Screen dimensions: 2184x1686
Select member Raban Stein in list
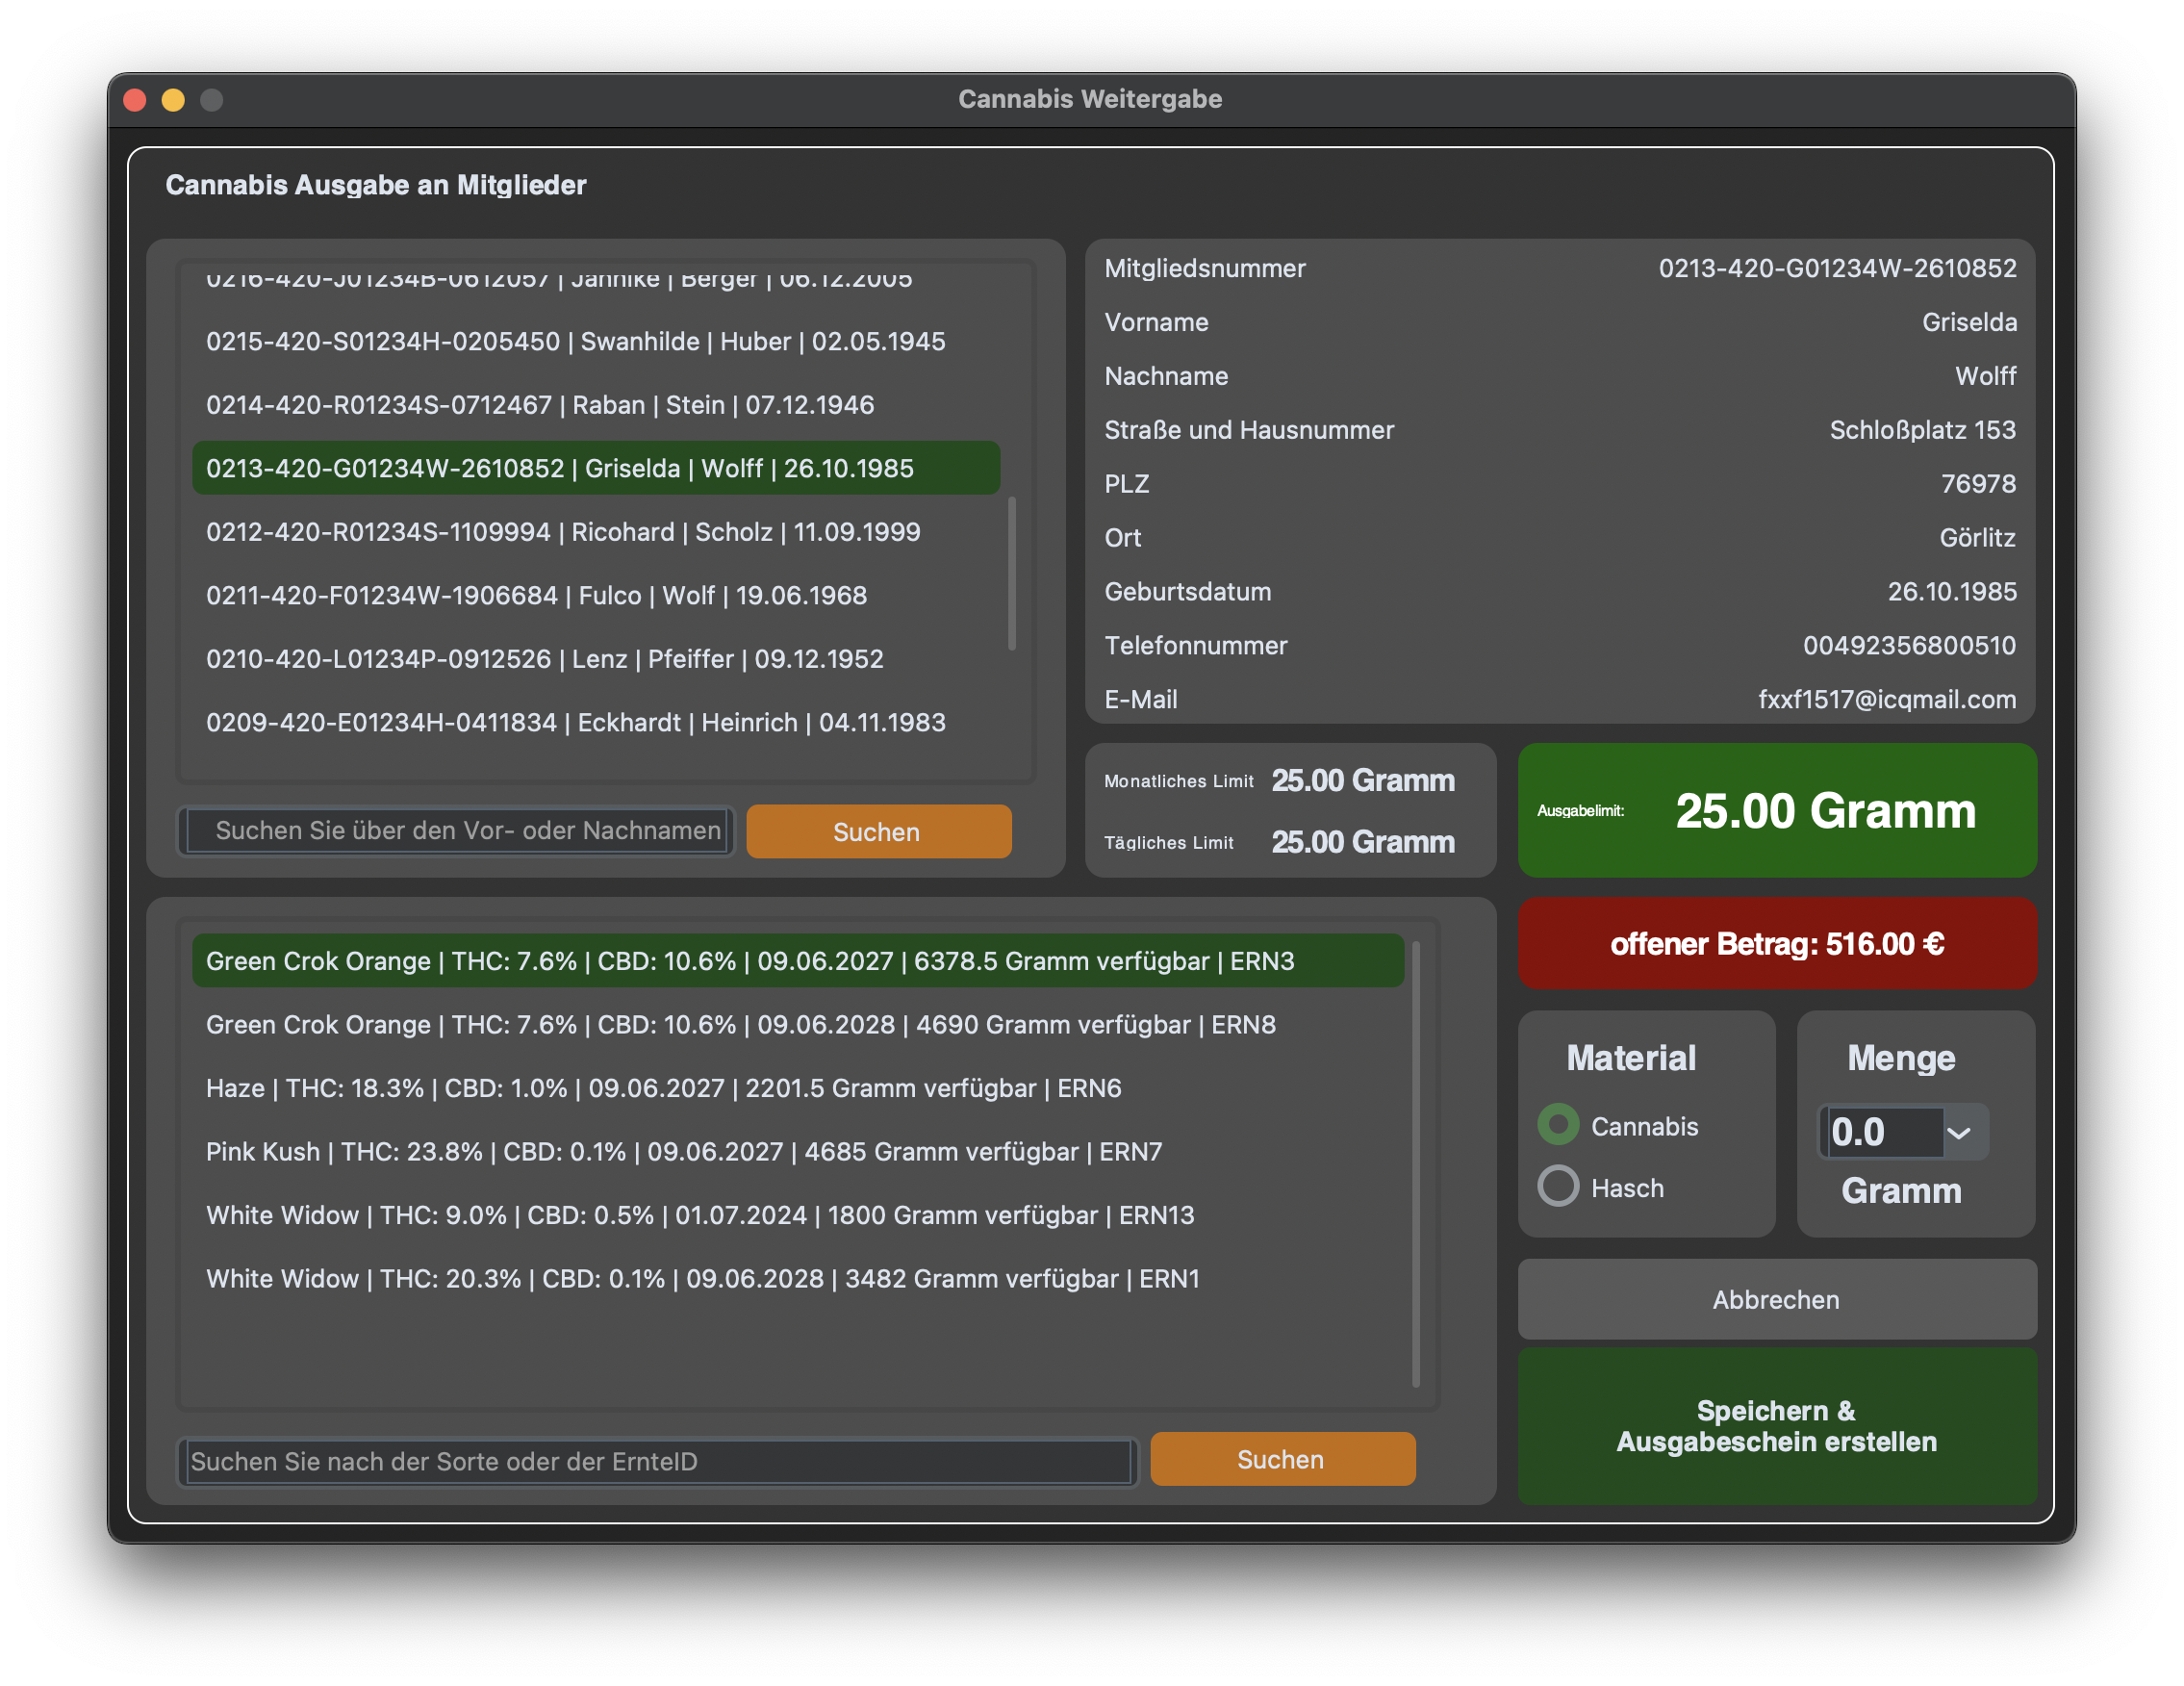540,405
